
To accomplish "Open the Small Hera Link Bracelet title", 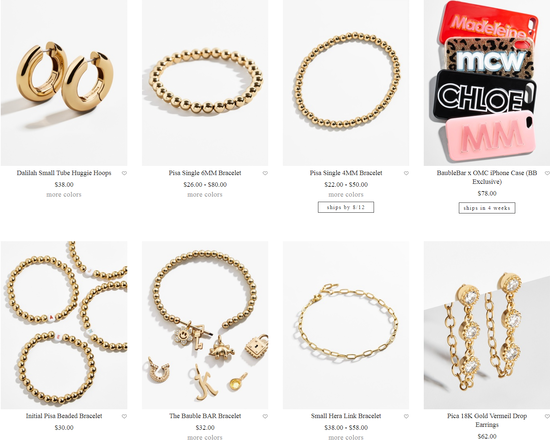I will [x=346, y=416].
